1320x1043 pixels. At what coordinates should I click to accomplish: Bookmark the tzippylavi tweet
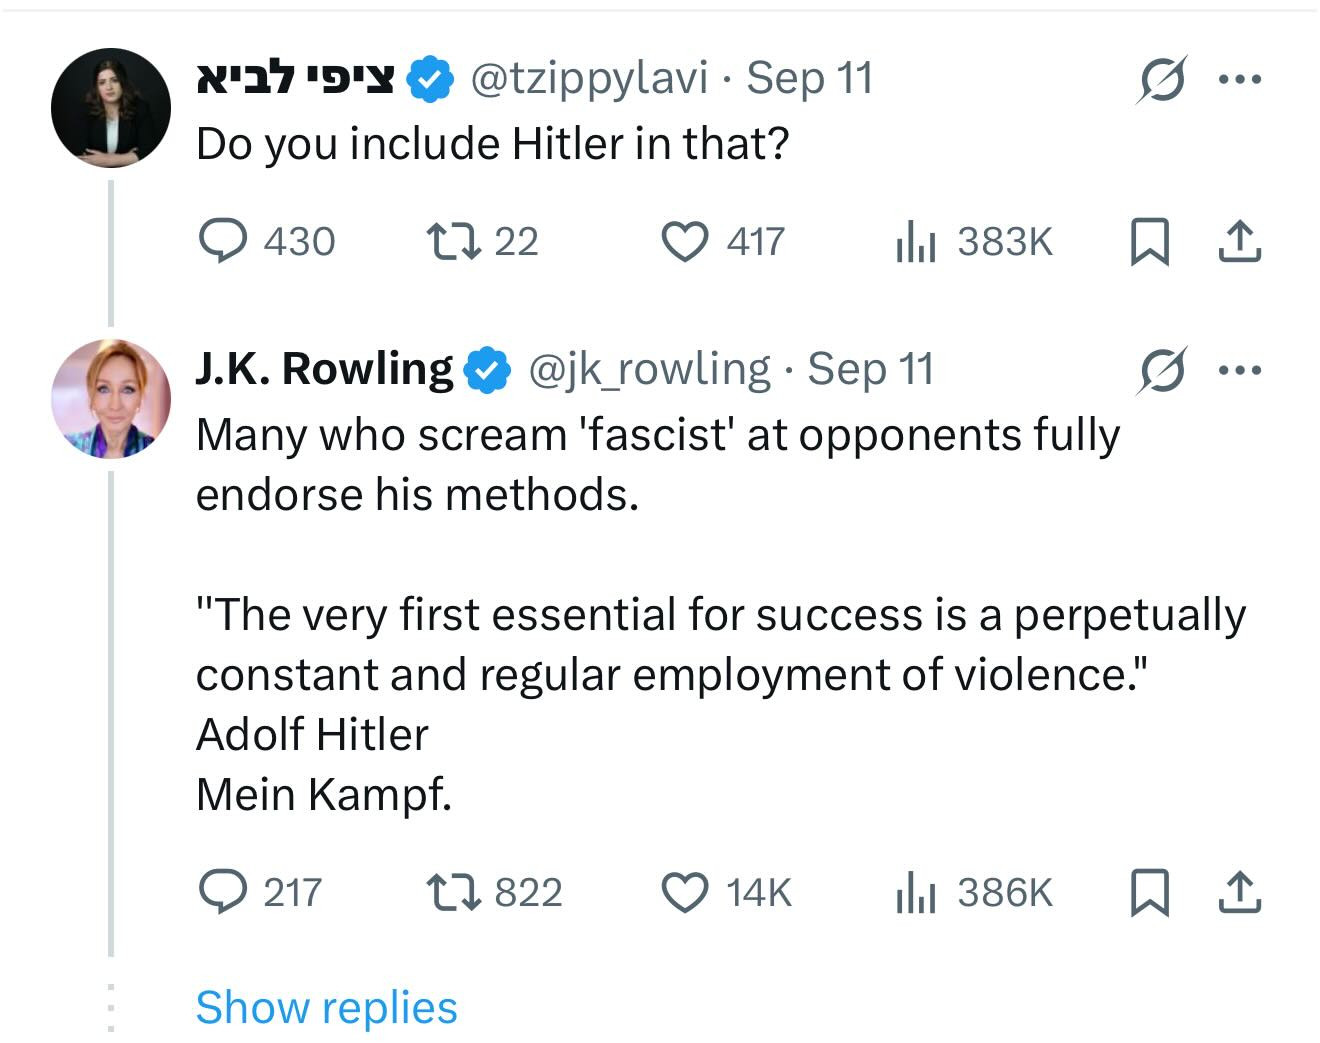pos(1149,242)
